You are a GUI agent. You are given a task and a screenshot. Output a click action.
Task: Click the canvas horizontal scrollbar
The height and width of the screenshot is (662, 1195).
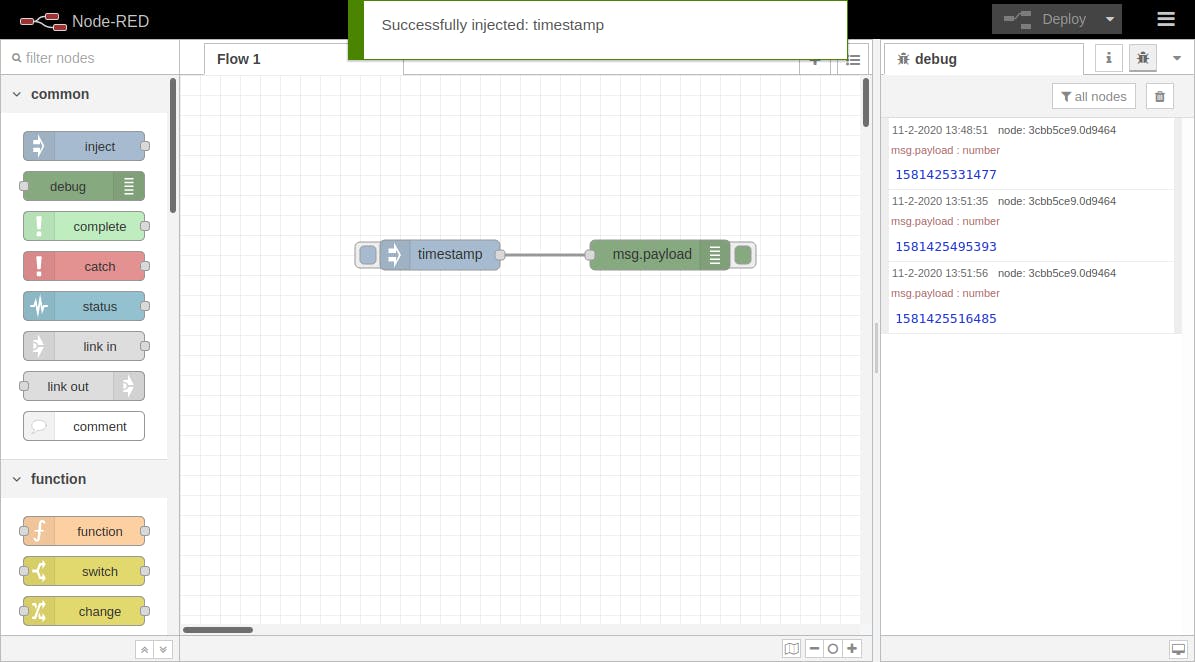(218, 630)
